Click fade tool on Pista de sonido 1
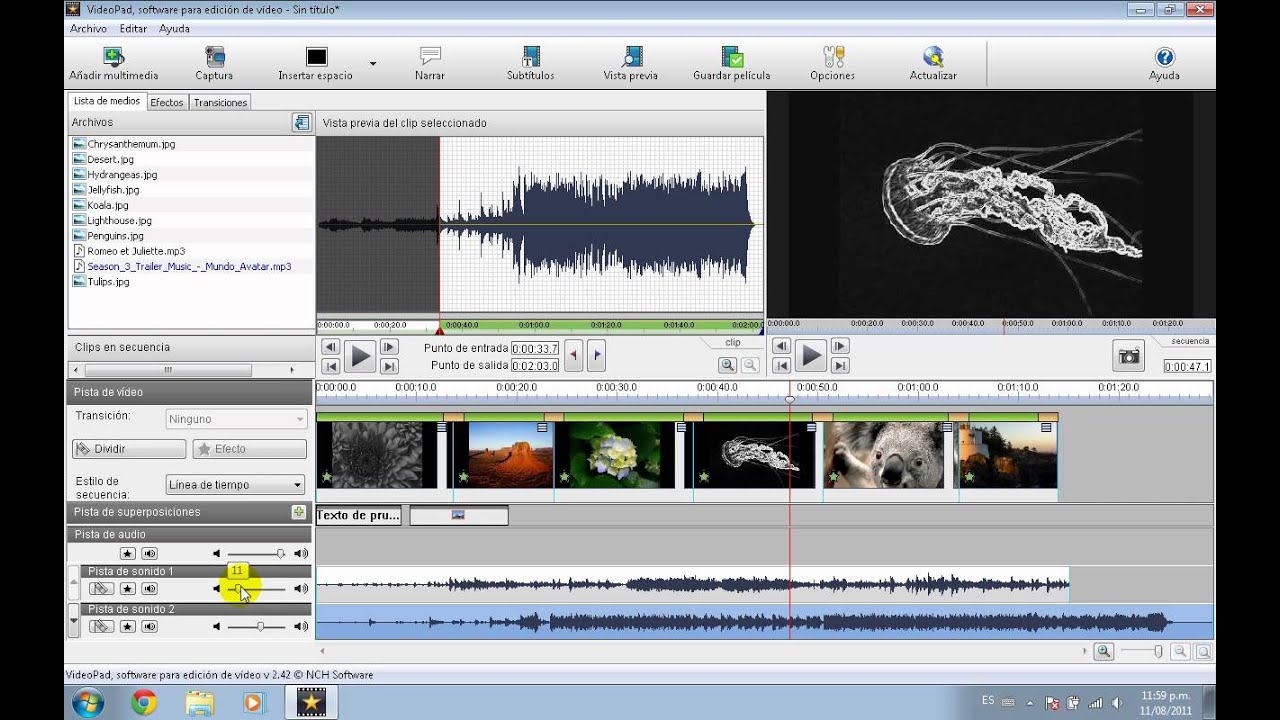1280x720 pixels. click(x=101, y=589)
